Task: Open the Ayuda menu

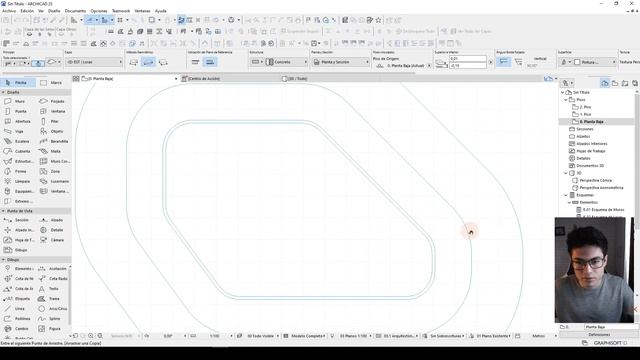Action: click(x=160, y=11)
